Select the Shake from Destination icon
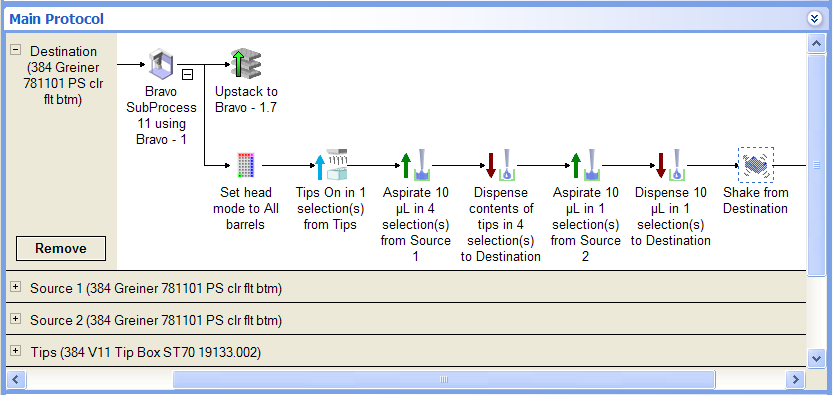Viewport: 833px width, 395px height. click(x=755, y=165)
